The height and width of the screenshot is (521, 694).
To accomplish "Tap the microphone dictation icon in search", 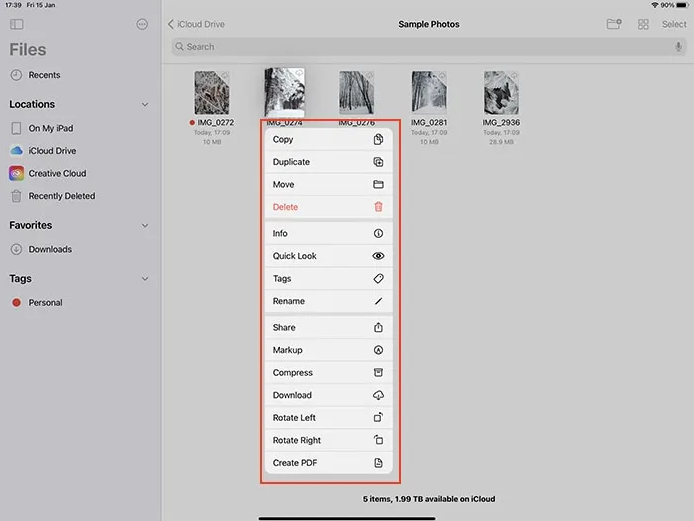I will (x=678, y=46).
